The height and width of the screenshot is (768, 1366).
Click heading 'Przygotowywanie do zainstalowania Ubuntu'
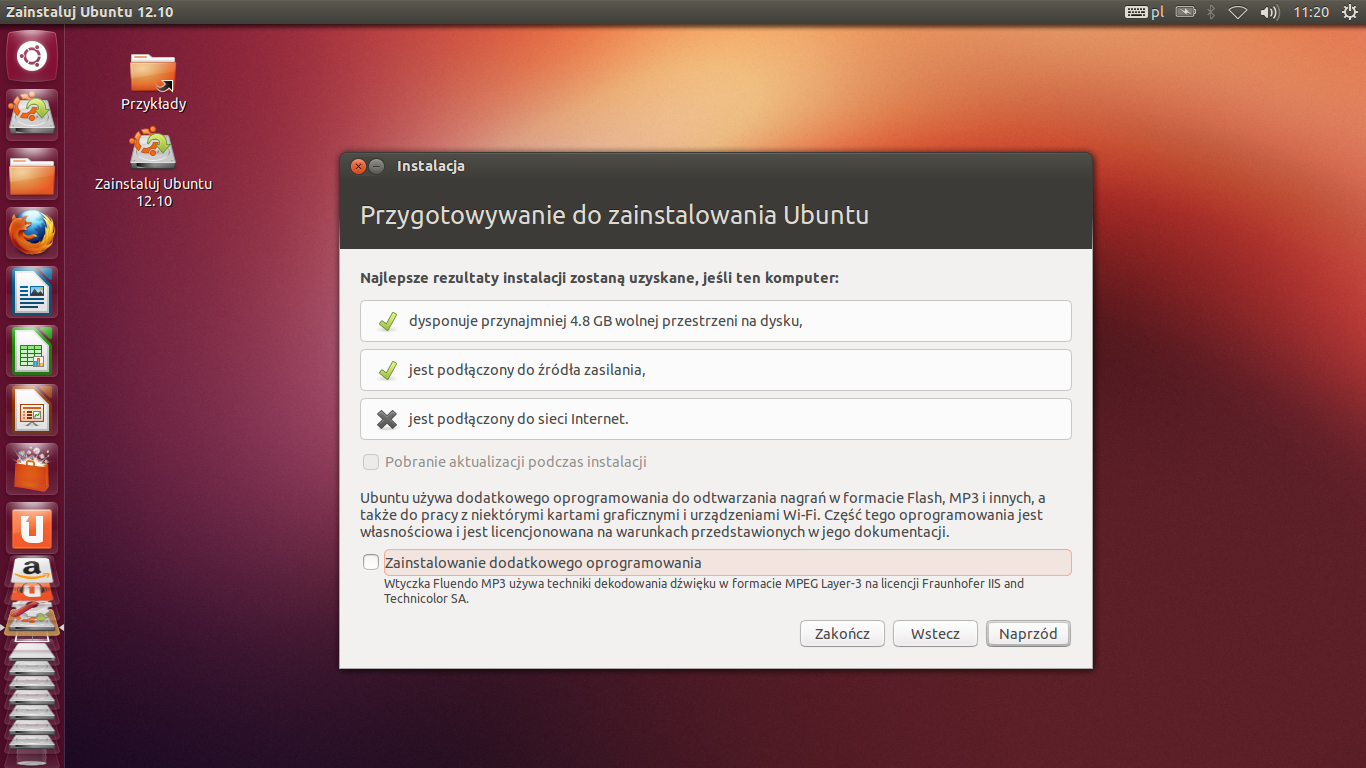(x=614, y=215)
